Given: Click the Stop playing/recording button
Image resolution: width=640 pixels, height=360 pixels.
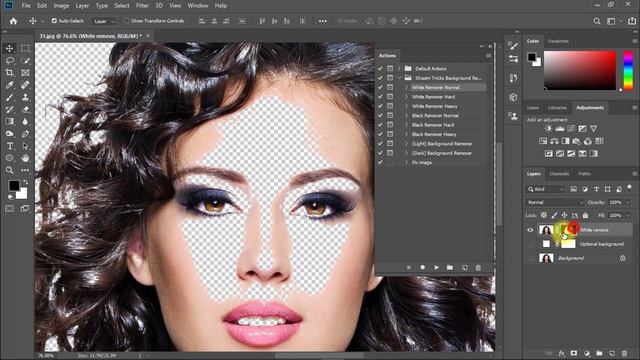Looking at the screenshot, I should (409, 267).
